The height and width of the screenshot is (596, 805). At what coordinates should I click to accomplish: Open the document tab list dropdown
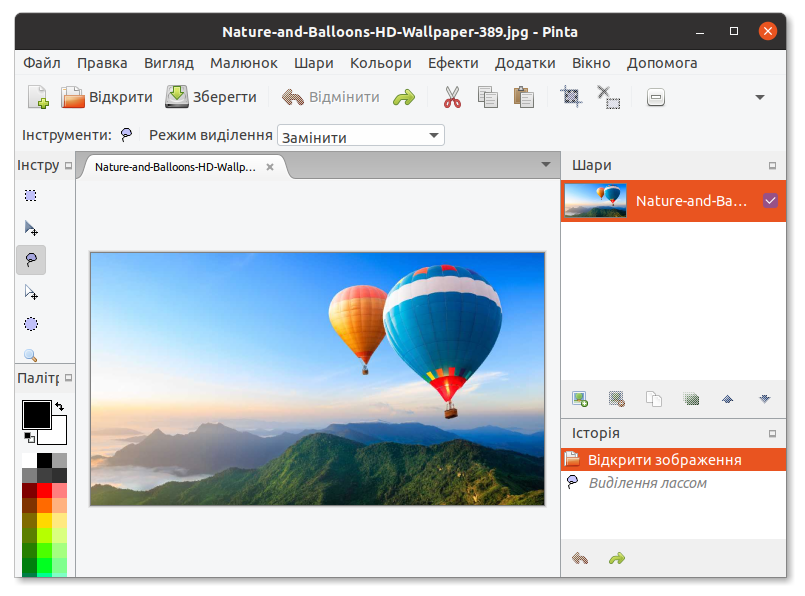(545, 165)
